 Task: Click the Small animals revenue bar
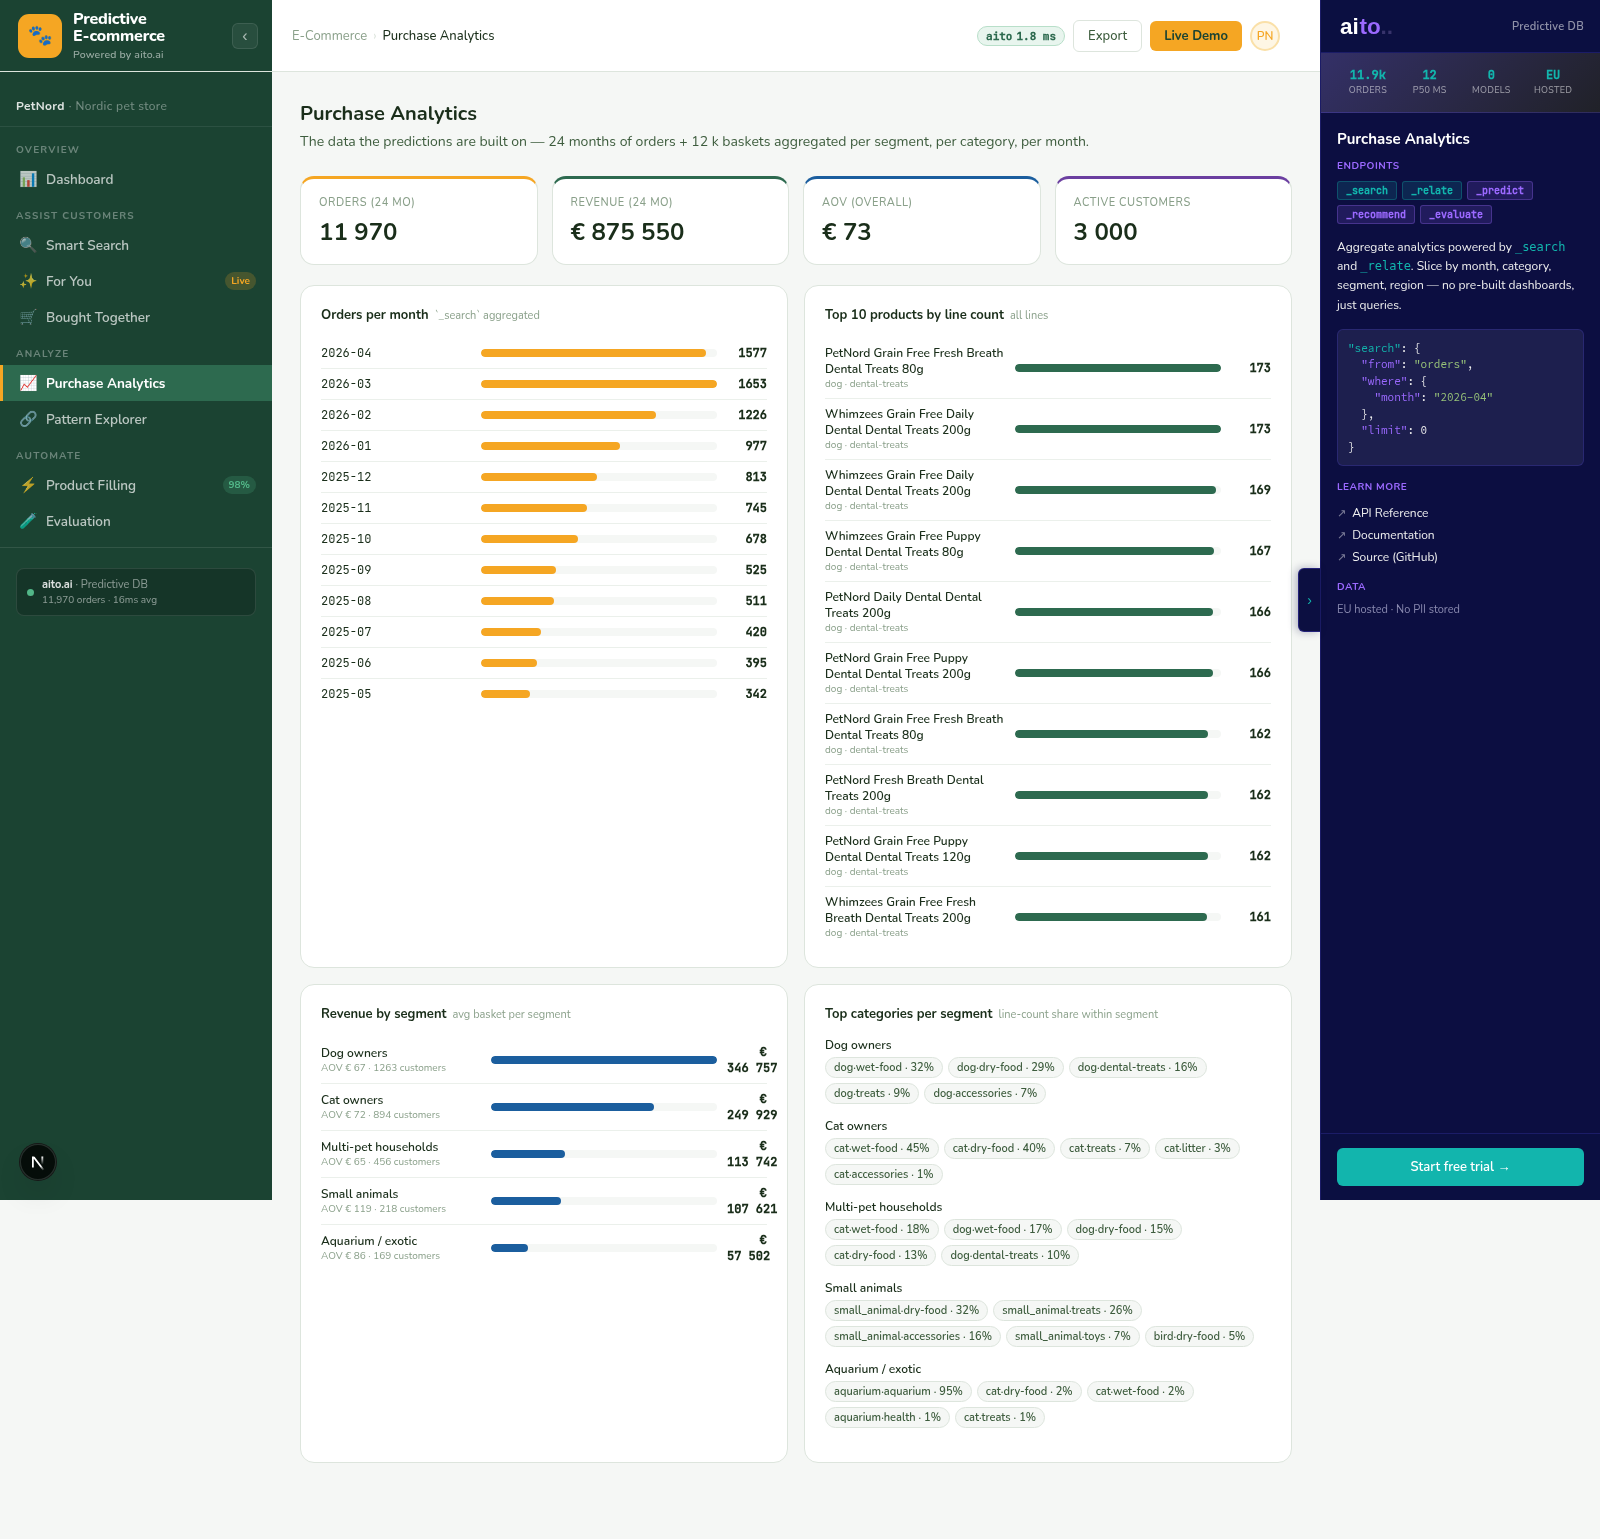[526, 1201]
